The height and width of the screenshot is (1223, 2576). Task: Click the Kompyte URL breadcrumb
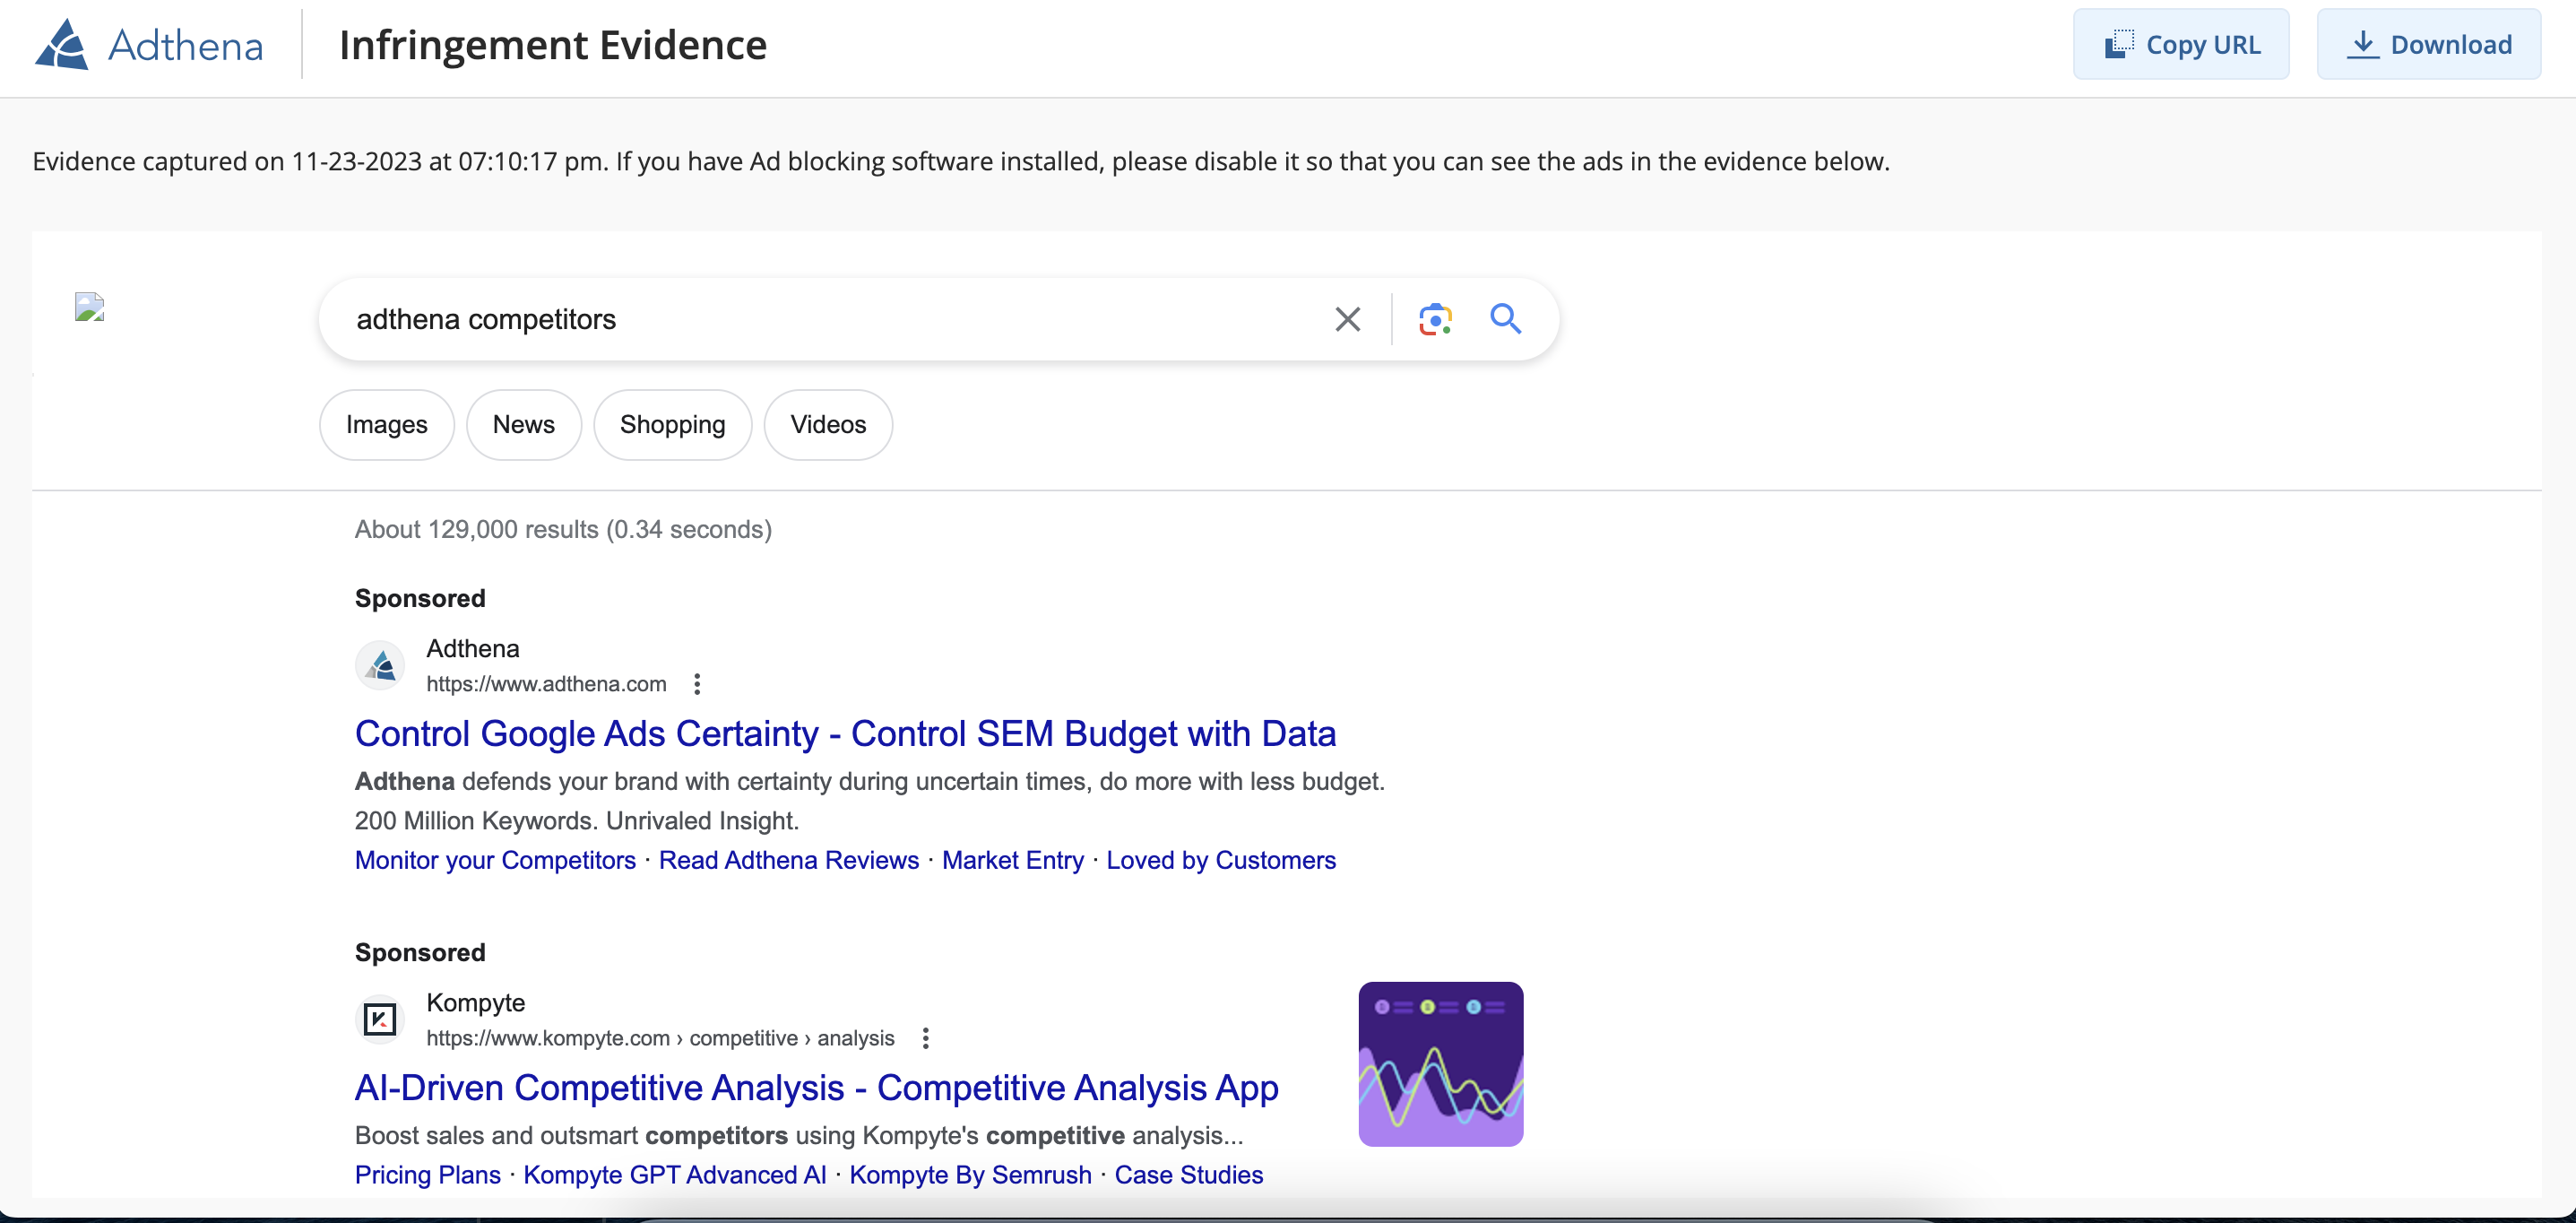click(x=660, y=1038)
